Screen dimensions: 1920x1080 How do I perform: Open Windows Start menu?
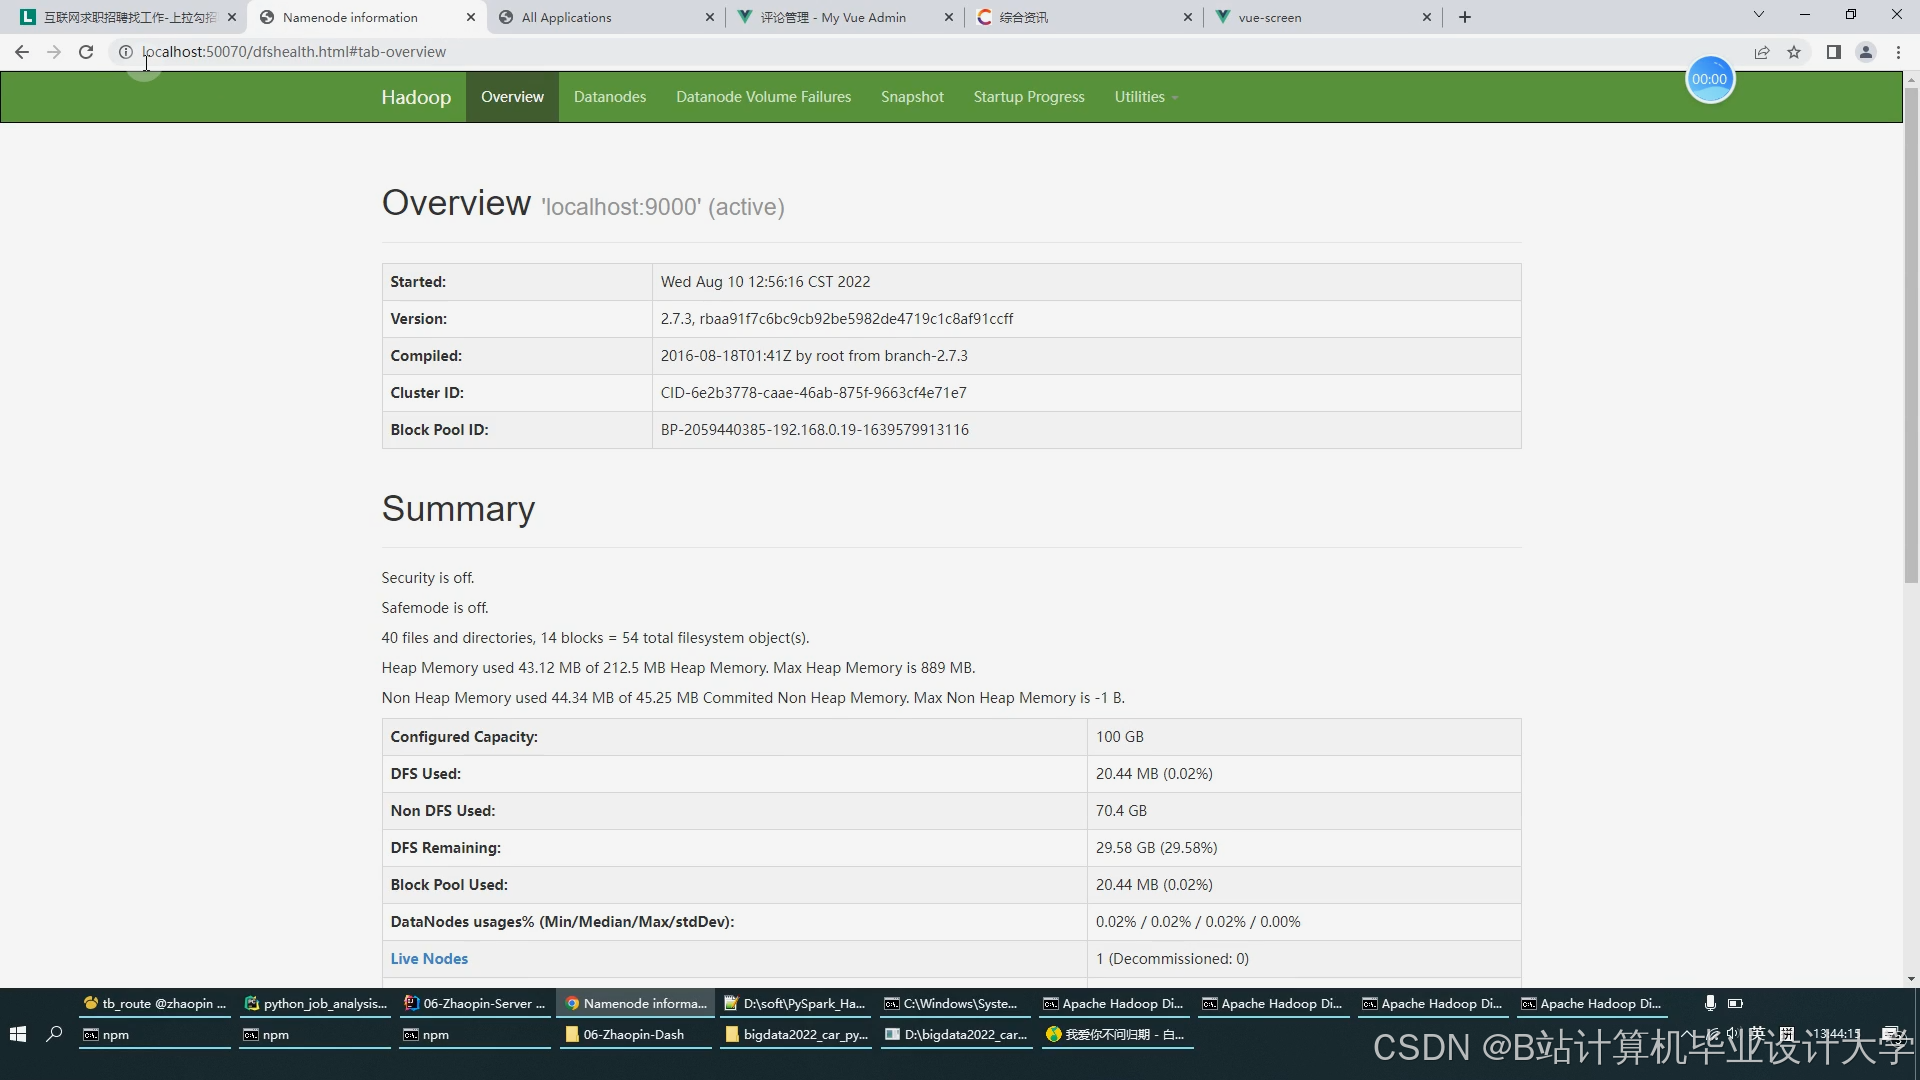(17, 1034)
